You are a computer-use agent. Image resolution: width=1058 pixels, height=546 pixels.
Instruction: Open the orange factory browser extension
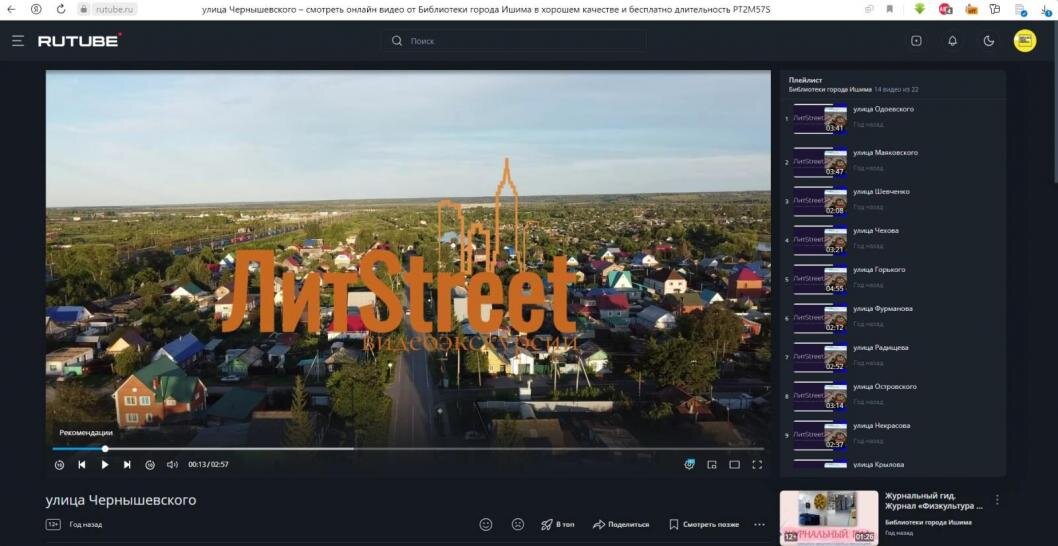pos(972,9)
